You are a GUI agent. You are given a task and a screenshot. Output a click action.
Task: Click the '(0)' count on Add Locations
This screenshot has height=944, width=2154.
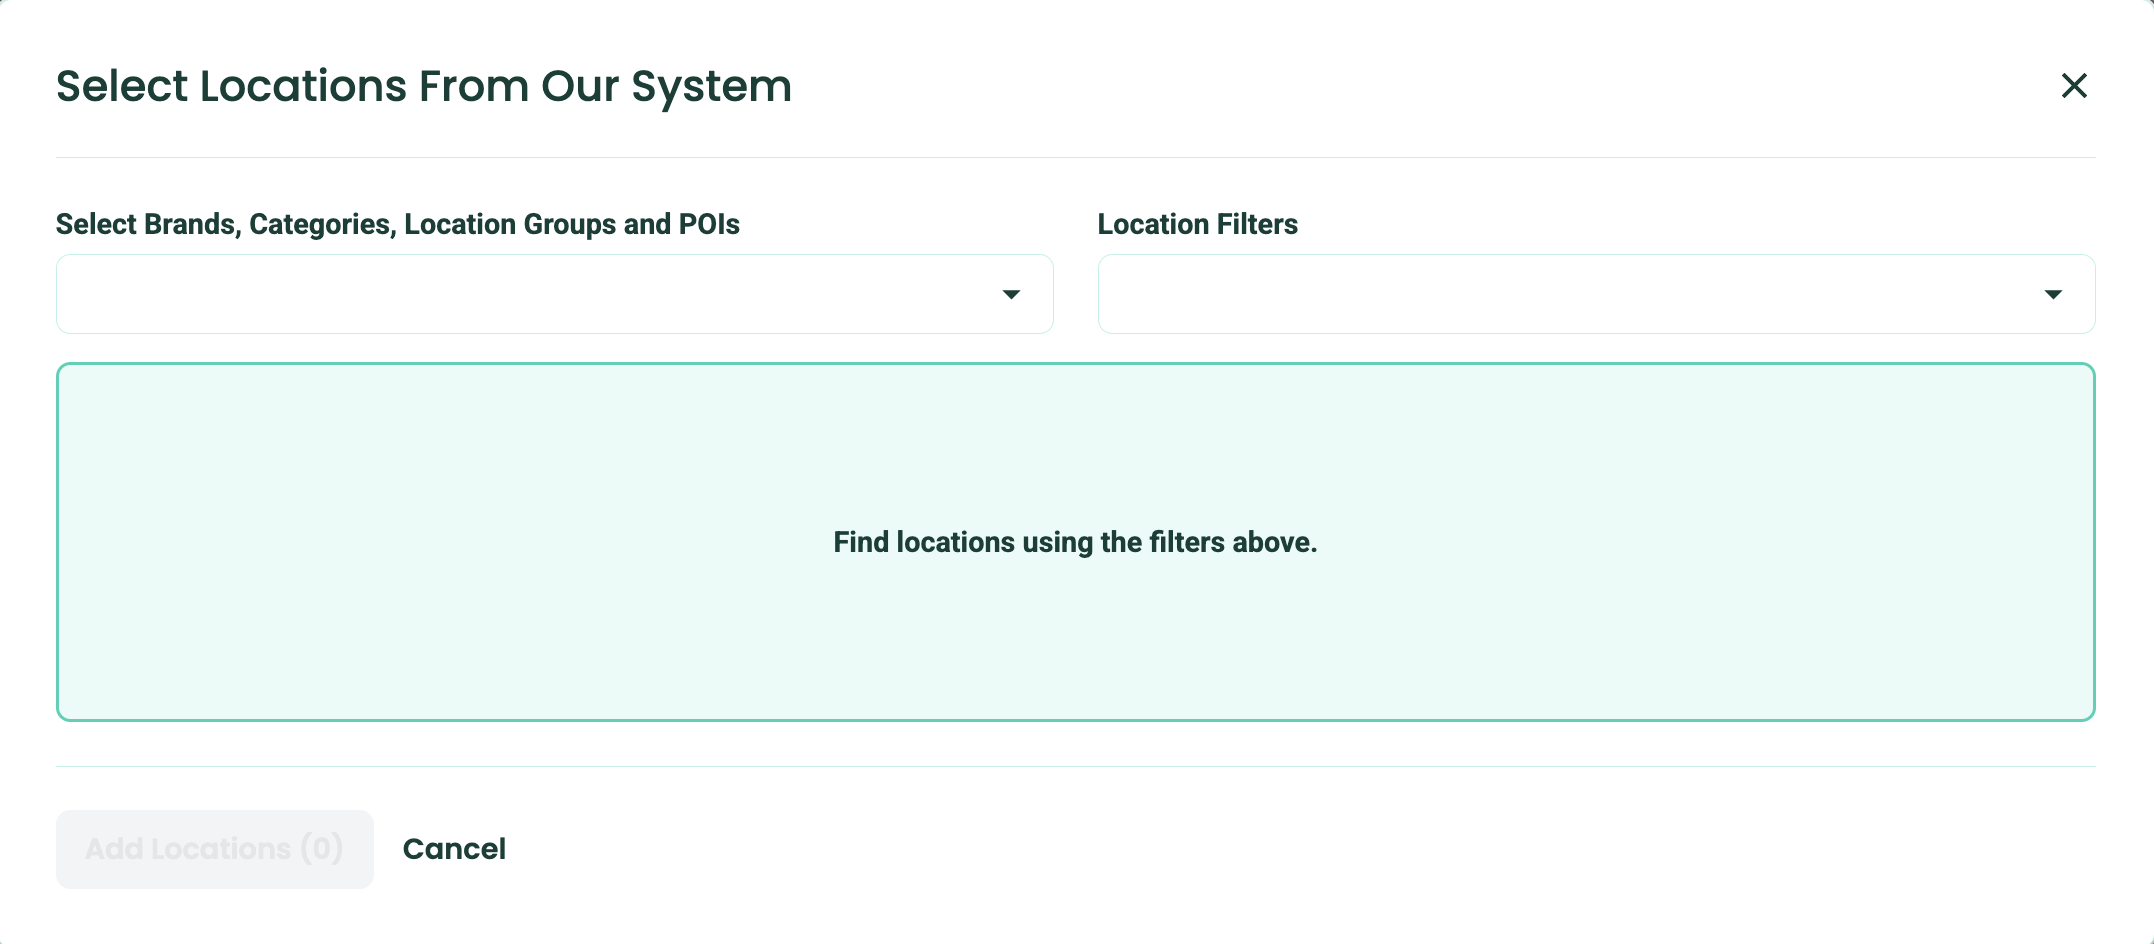[322, 849]
